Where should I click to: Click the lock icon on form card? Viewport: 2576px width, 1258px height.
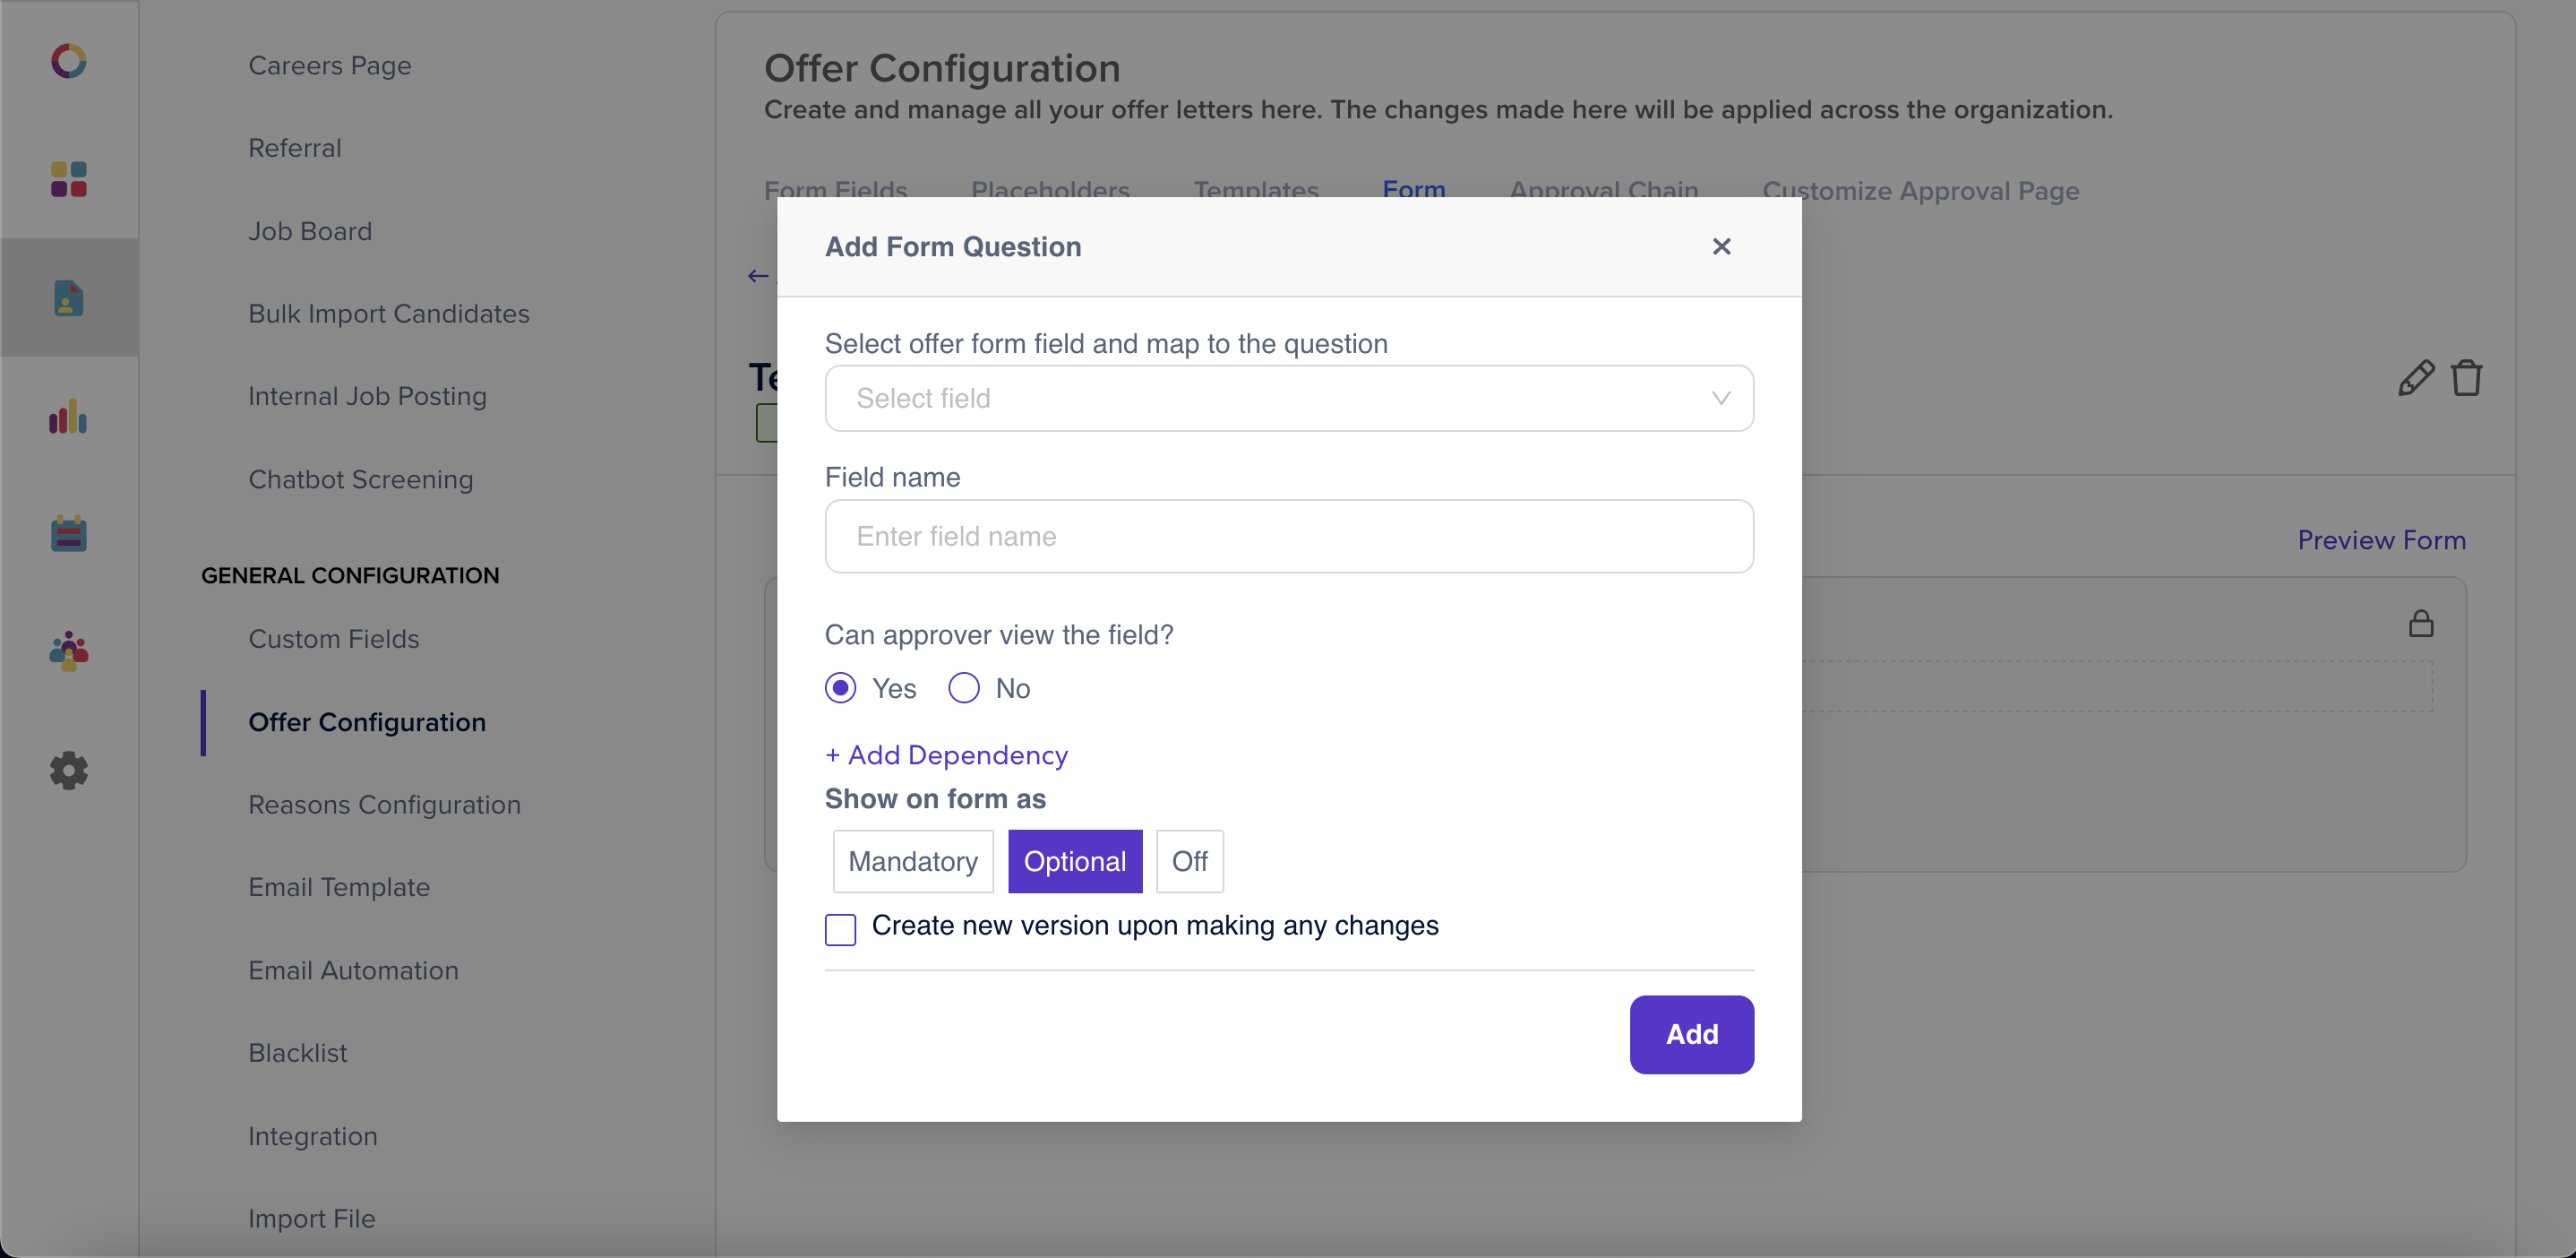2421,624
